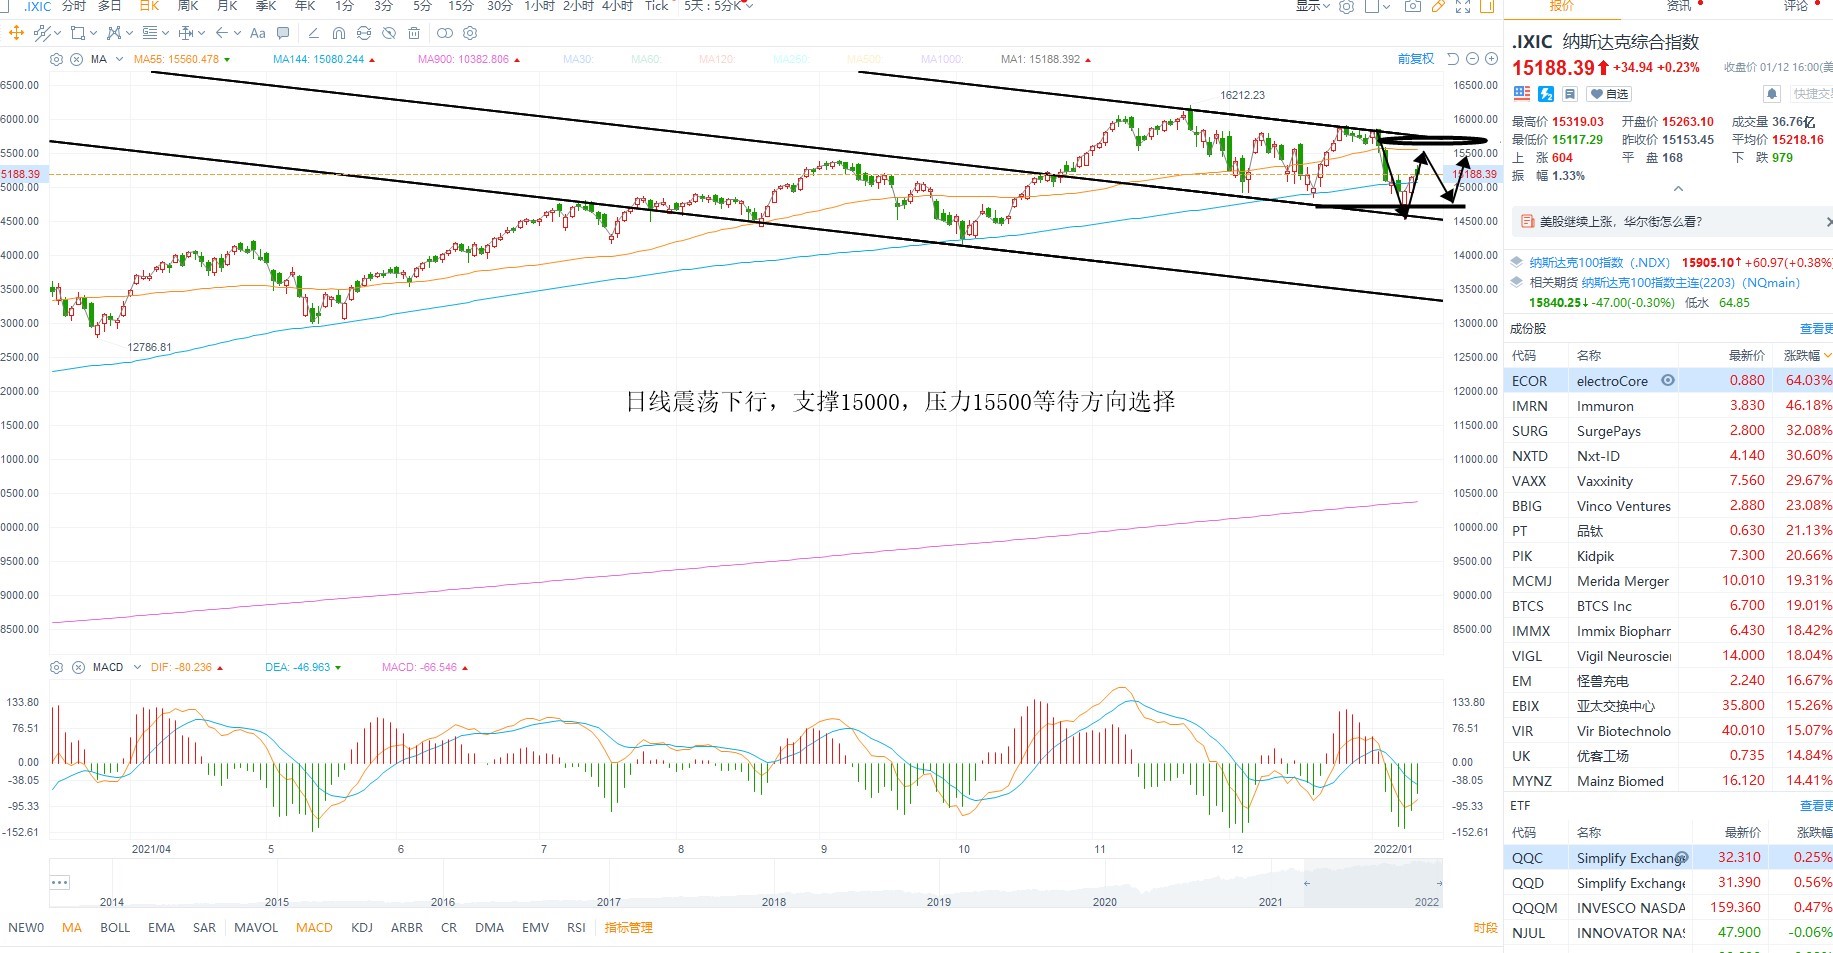The image size is (1833, 953).
Task: Select the trend line drawing tool
Action: click(42, 33)
